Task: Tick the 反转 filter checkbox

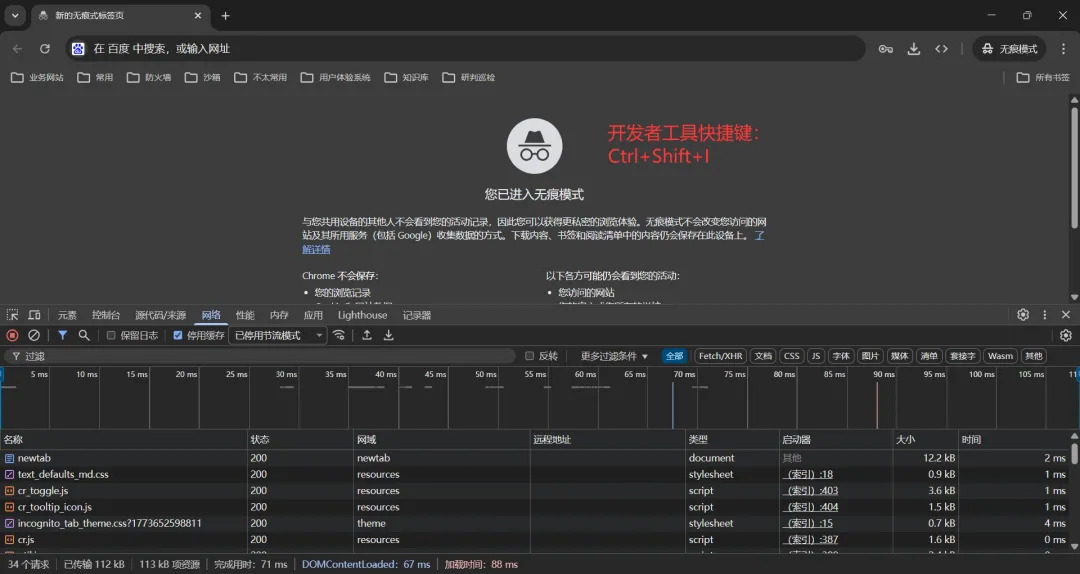Action: click(529, 356)
